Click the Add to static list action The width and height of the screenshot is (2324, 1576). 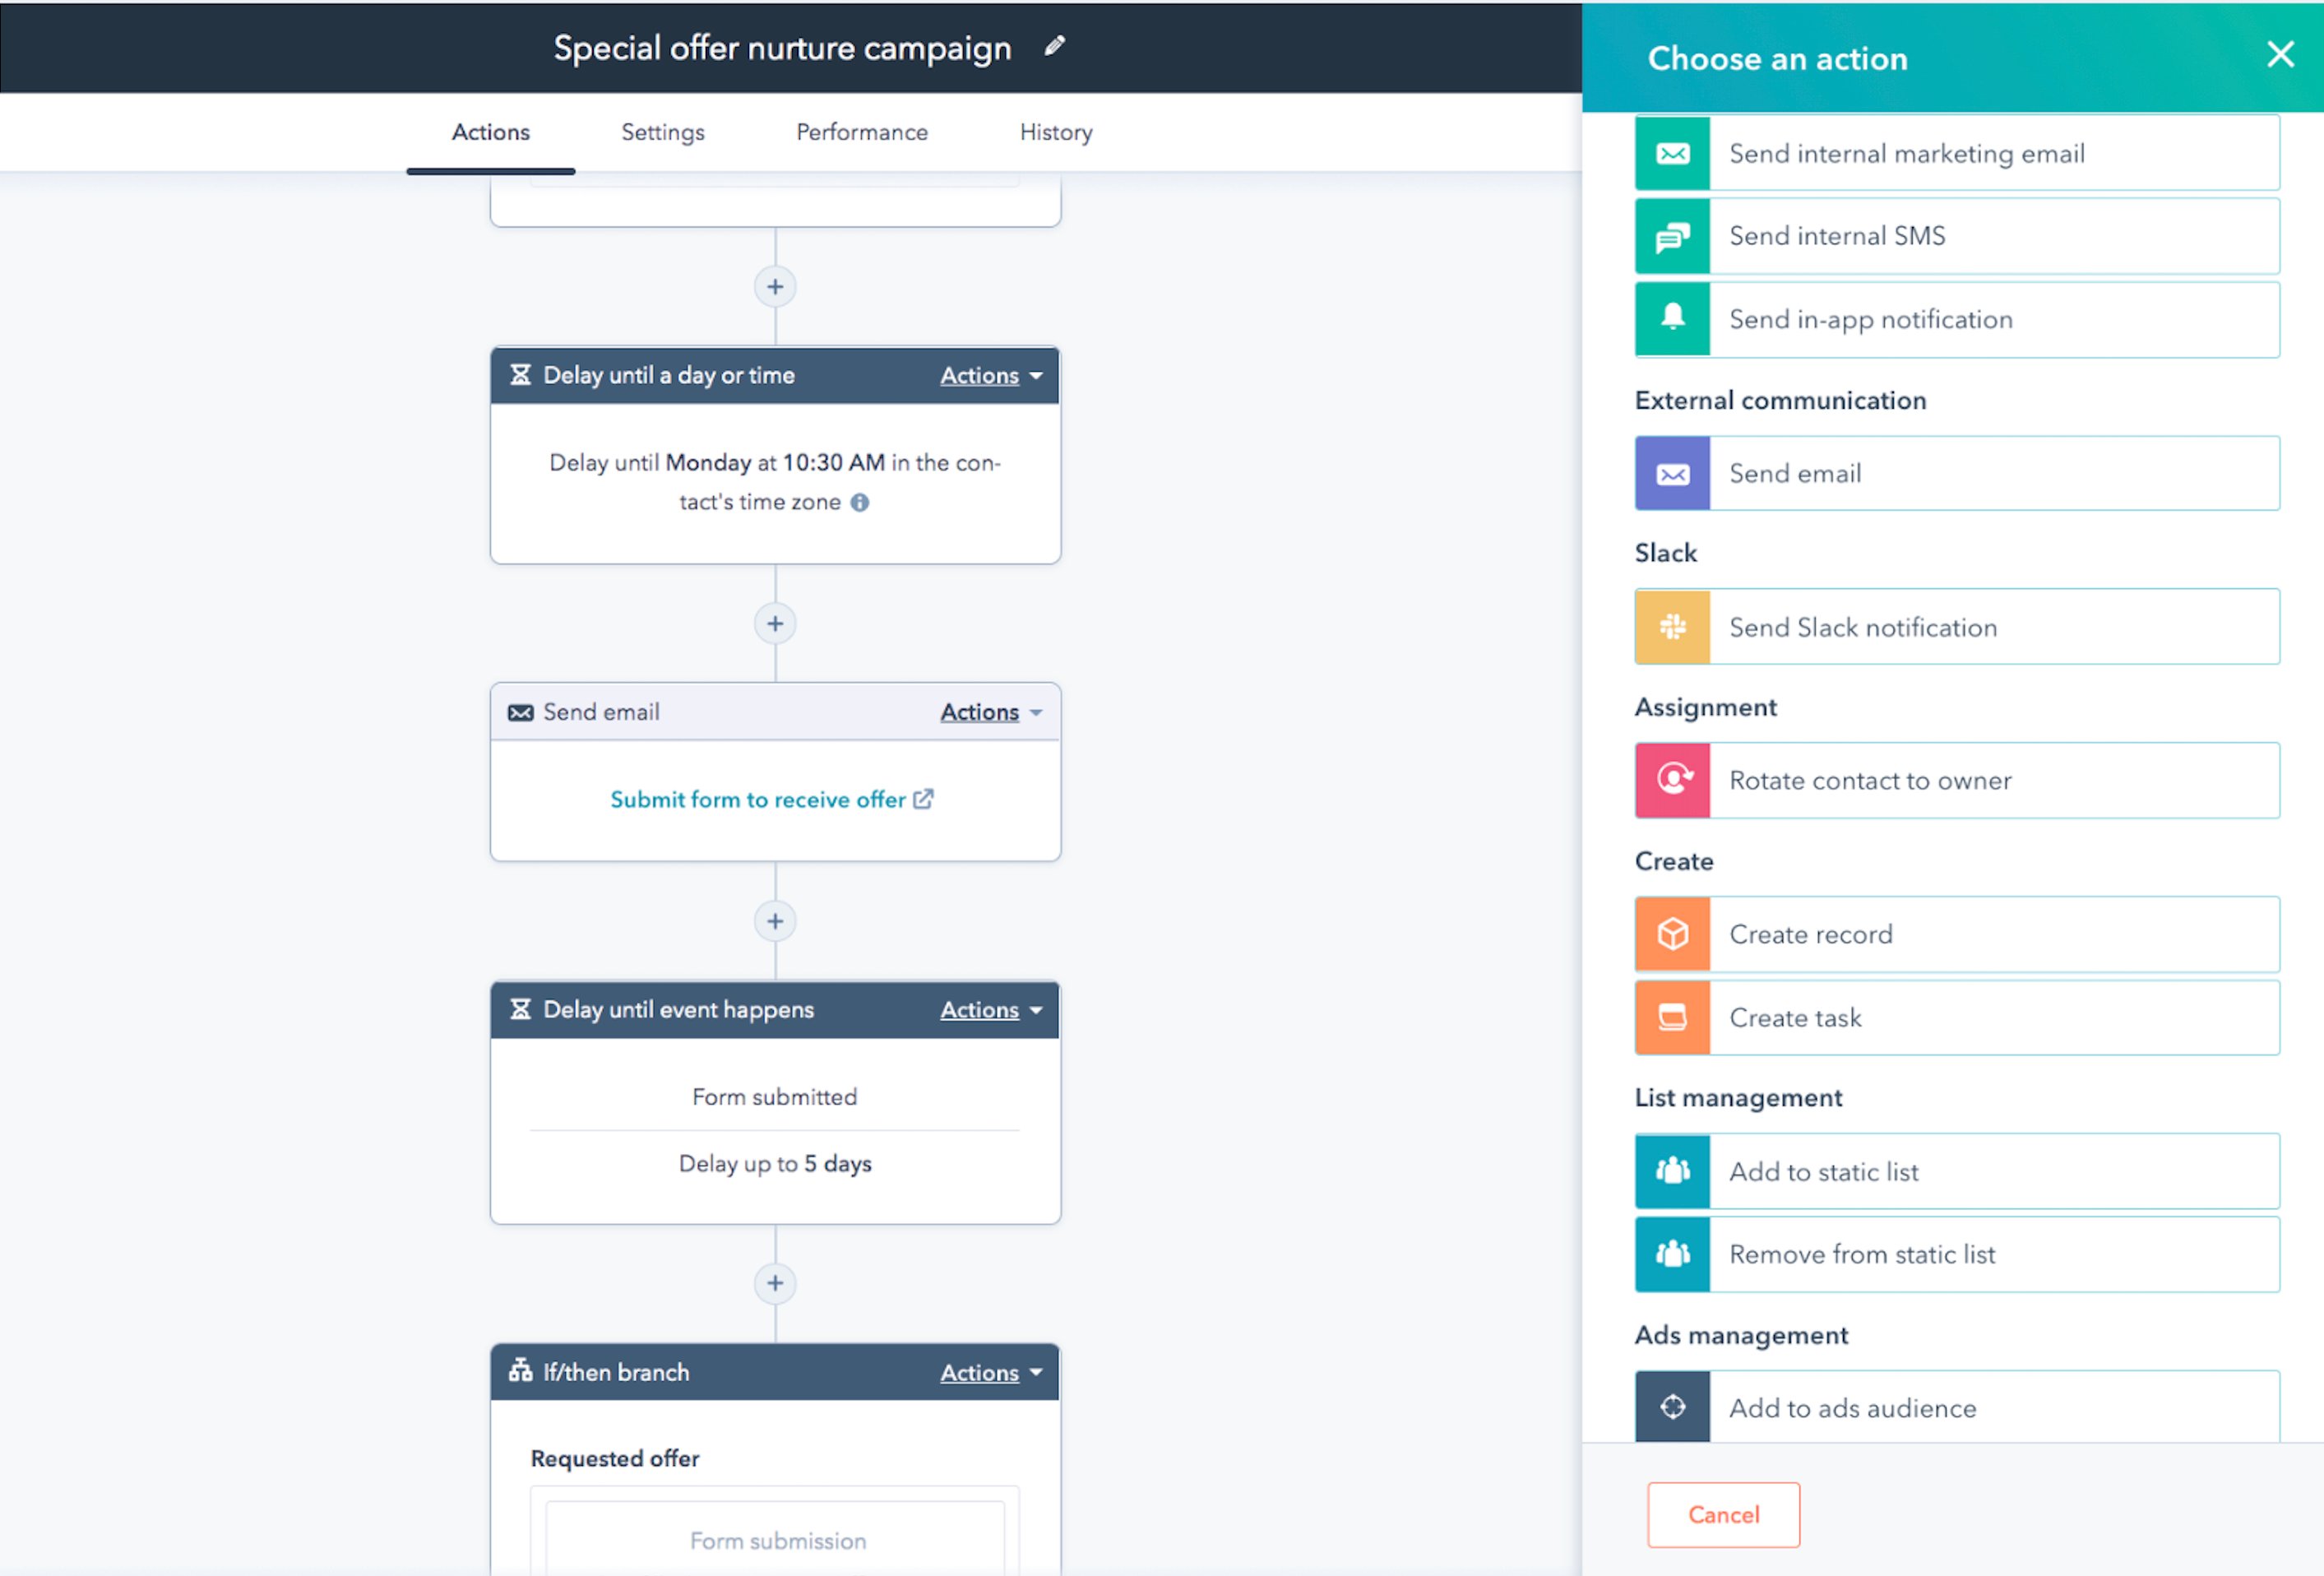(x=1955, y=1171)
